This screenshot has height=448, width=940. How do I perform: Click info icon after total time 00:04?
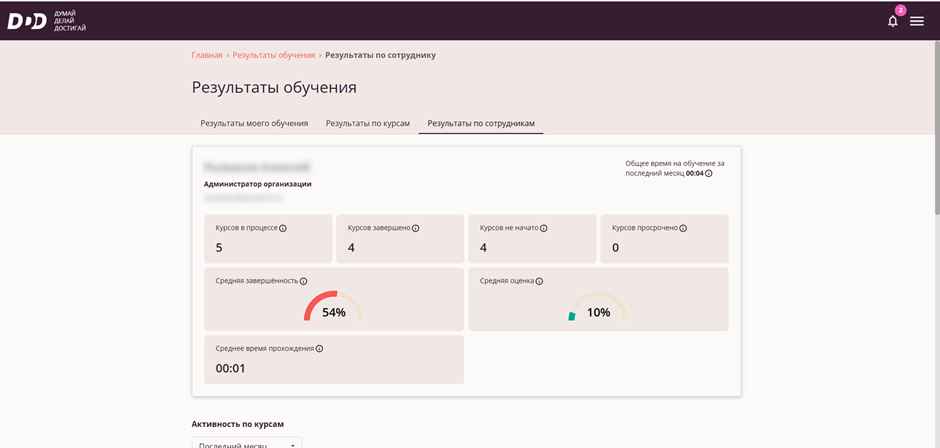tap(709, 173)
